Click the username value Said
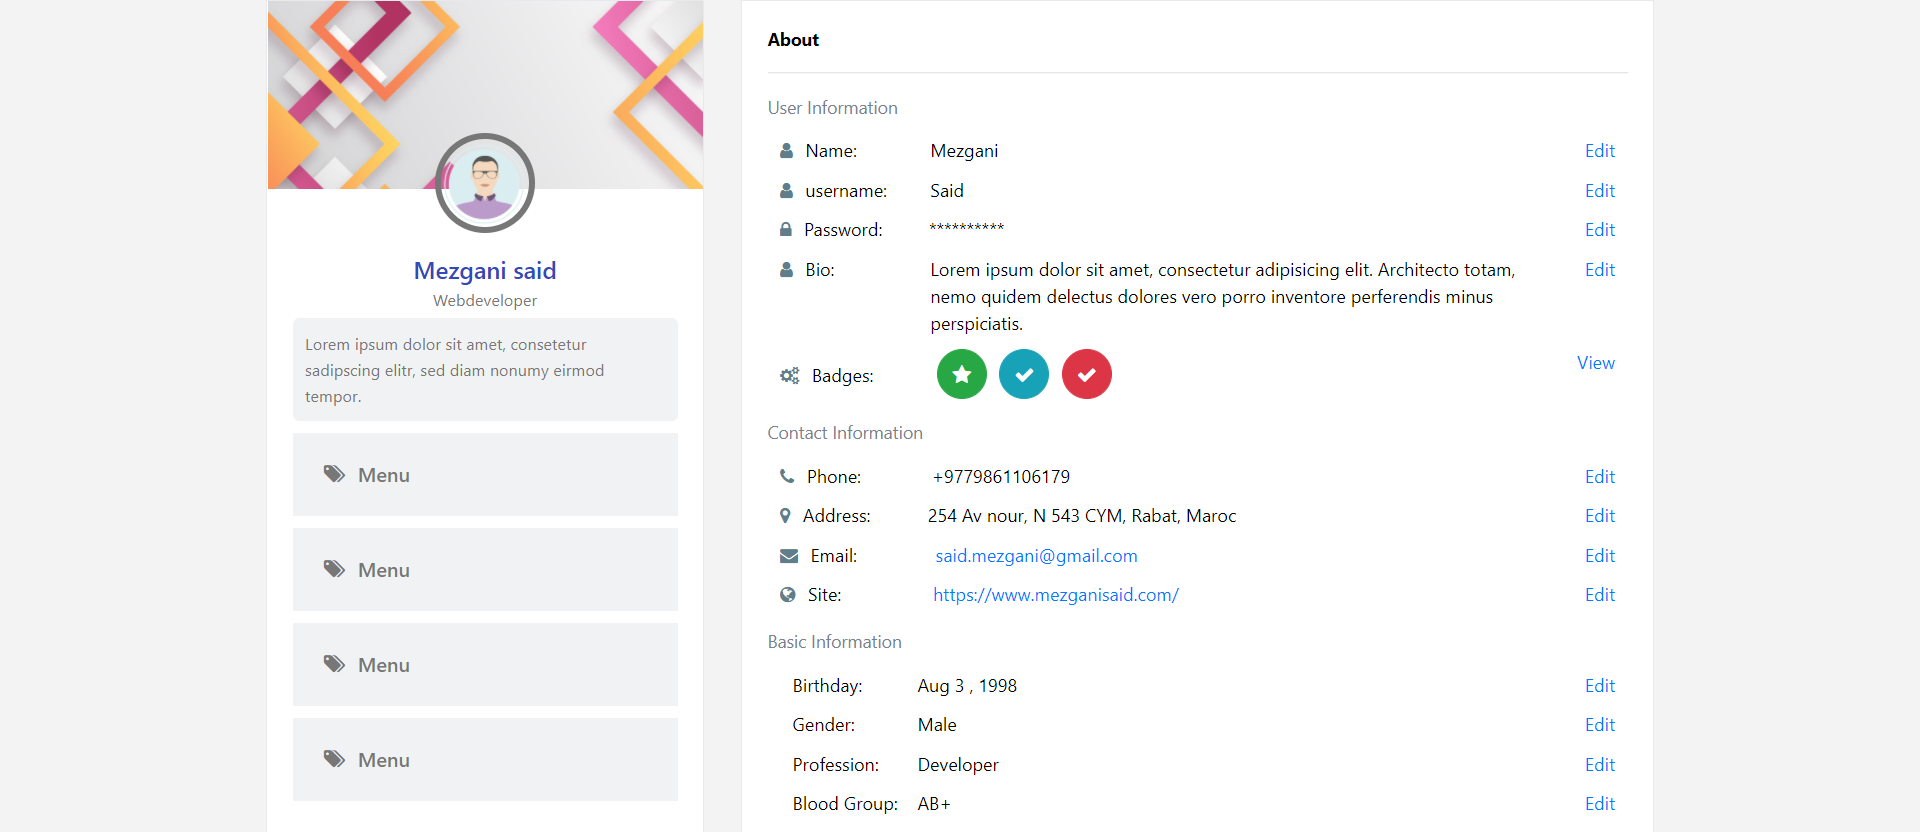The height and width of the screenshot is (832, 1920). coord(947,190)
